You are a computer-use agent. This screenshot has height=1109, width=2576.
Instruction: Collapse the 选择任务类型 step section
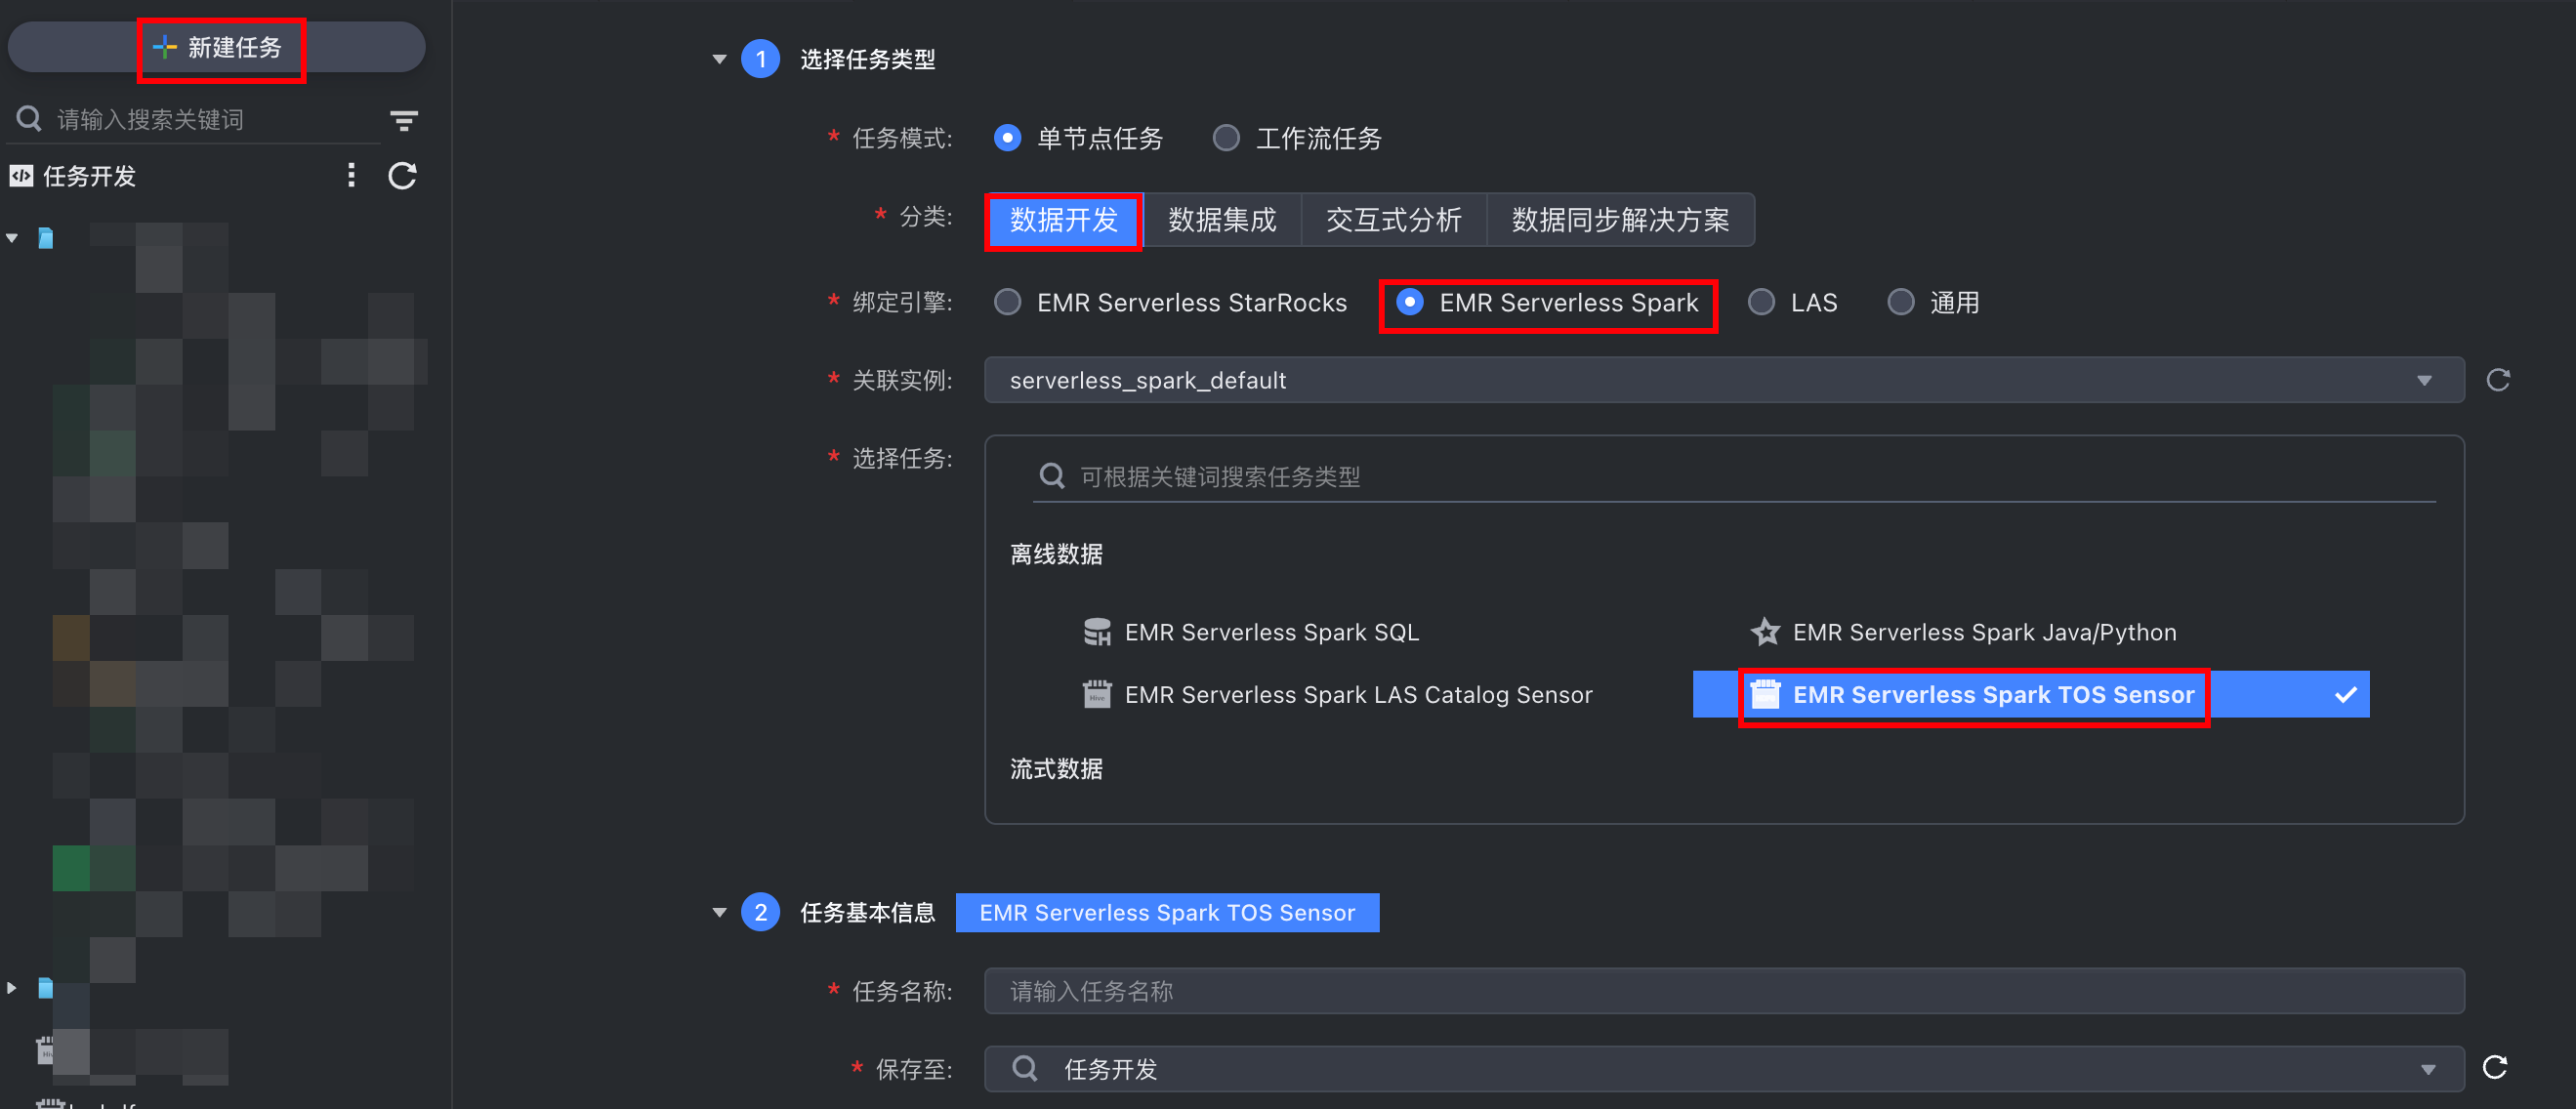coord(719,59)
